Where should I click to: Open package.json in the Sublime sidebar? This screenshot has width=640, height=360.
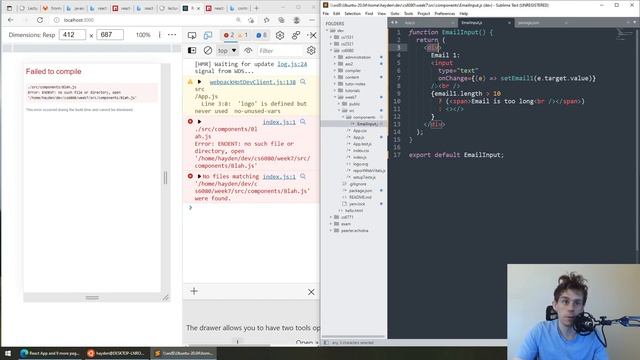click(x=360, y=191)
